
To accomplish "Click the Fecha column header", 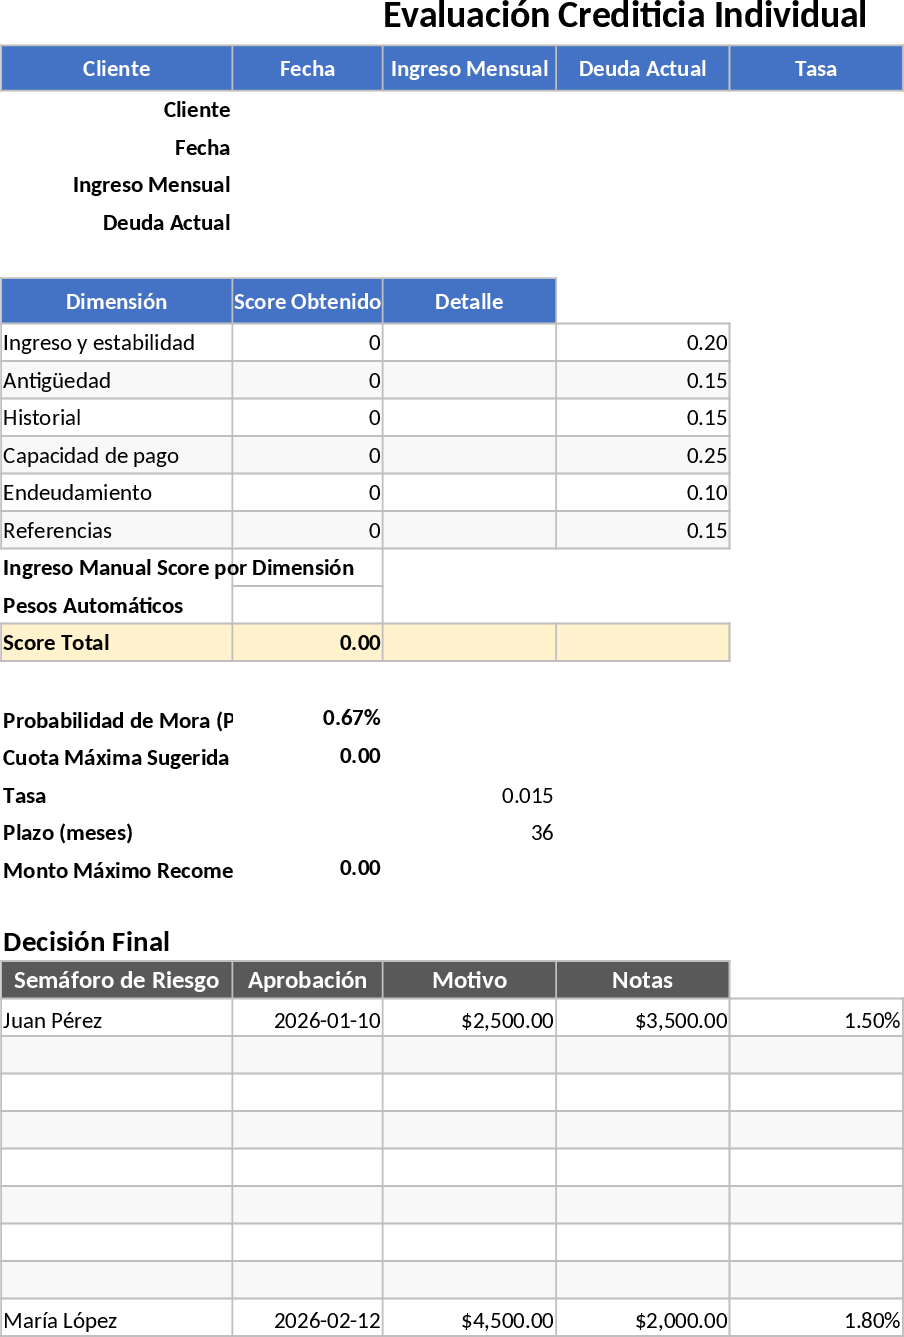I will (x=307, y=68).
